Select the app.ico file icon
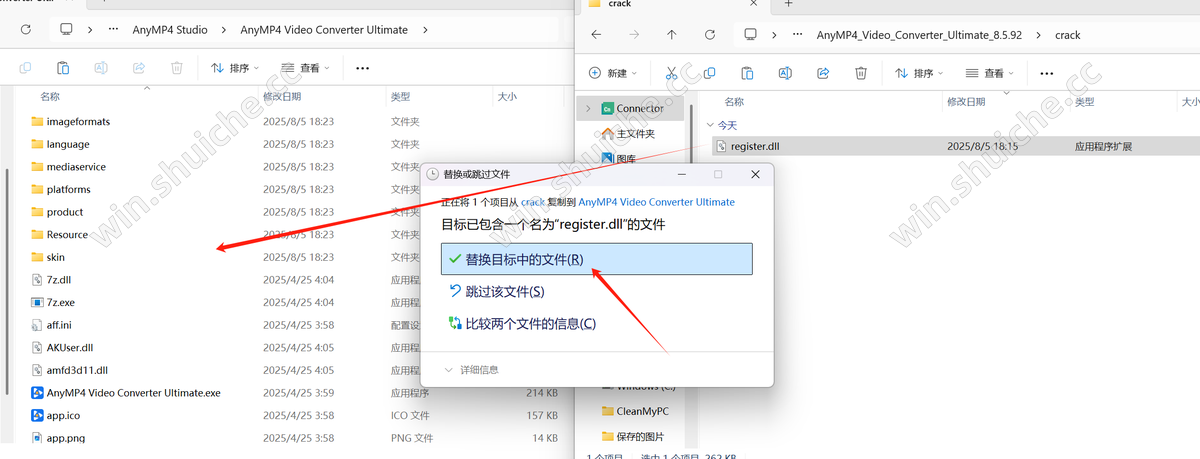1200x459 pixels. [x=37, y=415]
